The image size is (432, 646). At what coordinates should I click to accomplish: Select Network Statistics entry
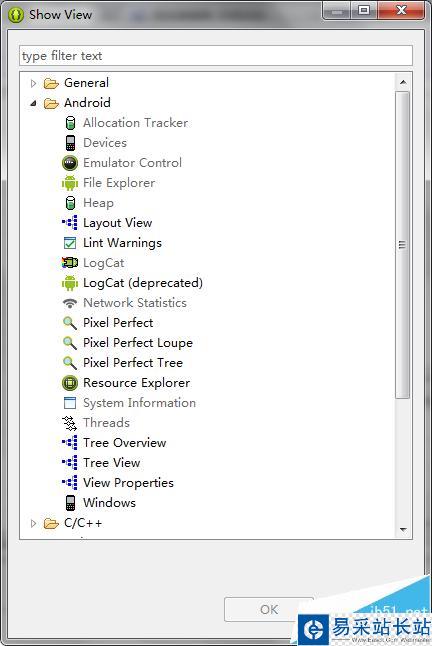click(x=135, y=303)
